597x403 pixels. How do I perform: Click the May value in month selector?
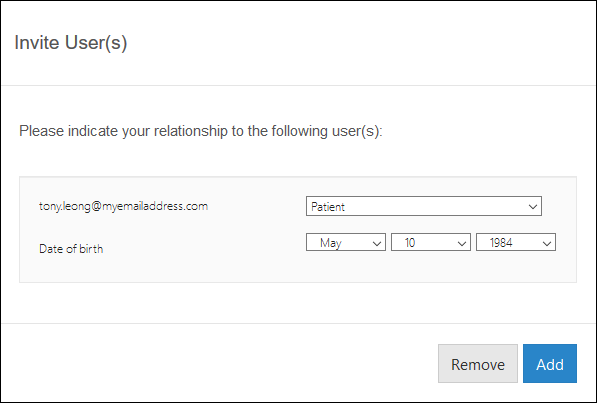pyautogui.click(x=330, y=243)
